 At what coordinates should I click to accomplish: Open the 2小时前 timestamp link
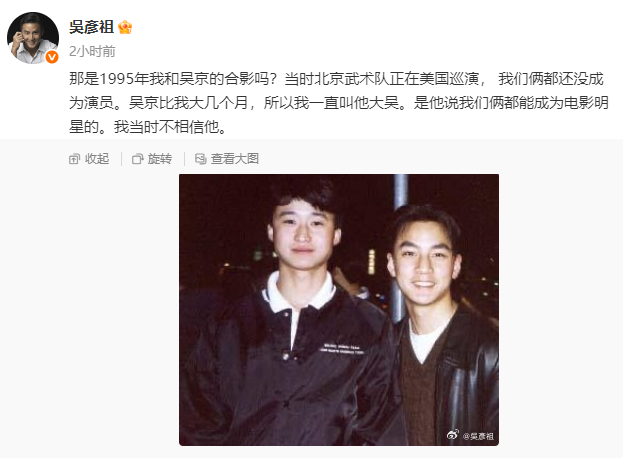[x=92, y=51]
